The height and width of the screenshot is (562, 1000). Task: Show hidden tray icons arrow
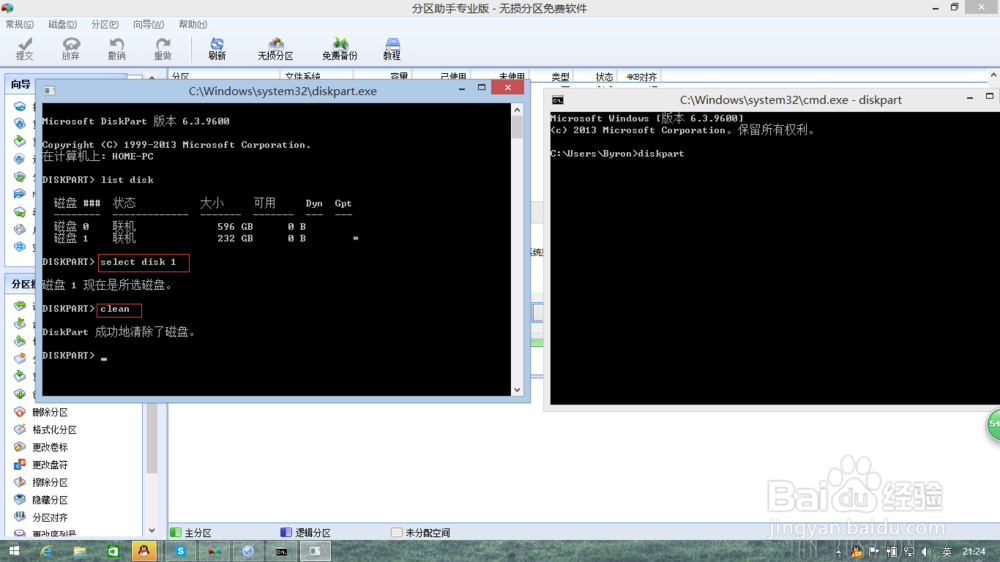(x=839, y=552)
